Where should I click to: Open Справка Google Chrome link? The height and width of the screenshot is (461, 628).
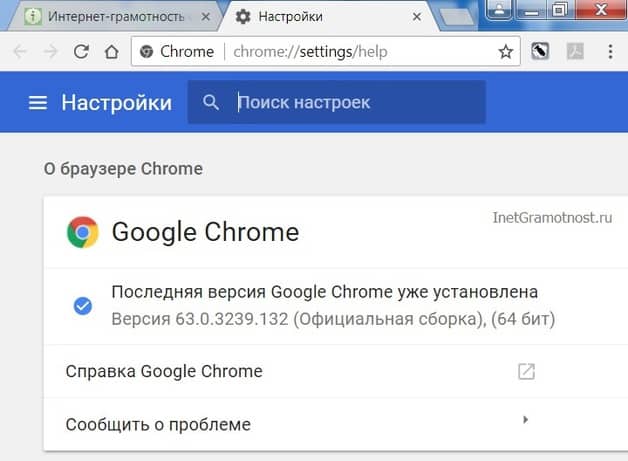(x=164, y=371)
